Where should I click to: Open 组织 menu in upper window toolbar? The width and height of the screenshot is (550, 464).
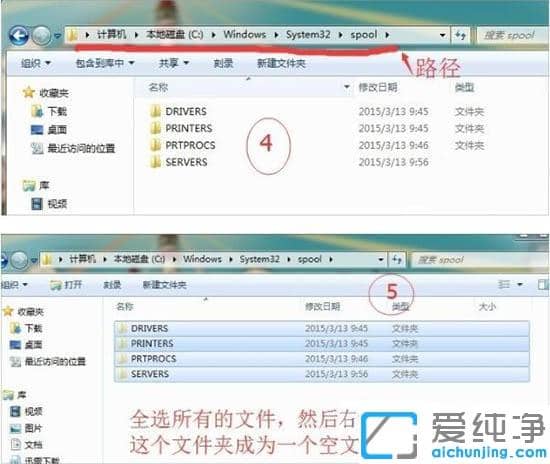coord(35,63)
